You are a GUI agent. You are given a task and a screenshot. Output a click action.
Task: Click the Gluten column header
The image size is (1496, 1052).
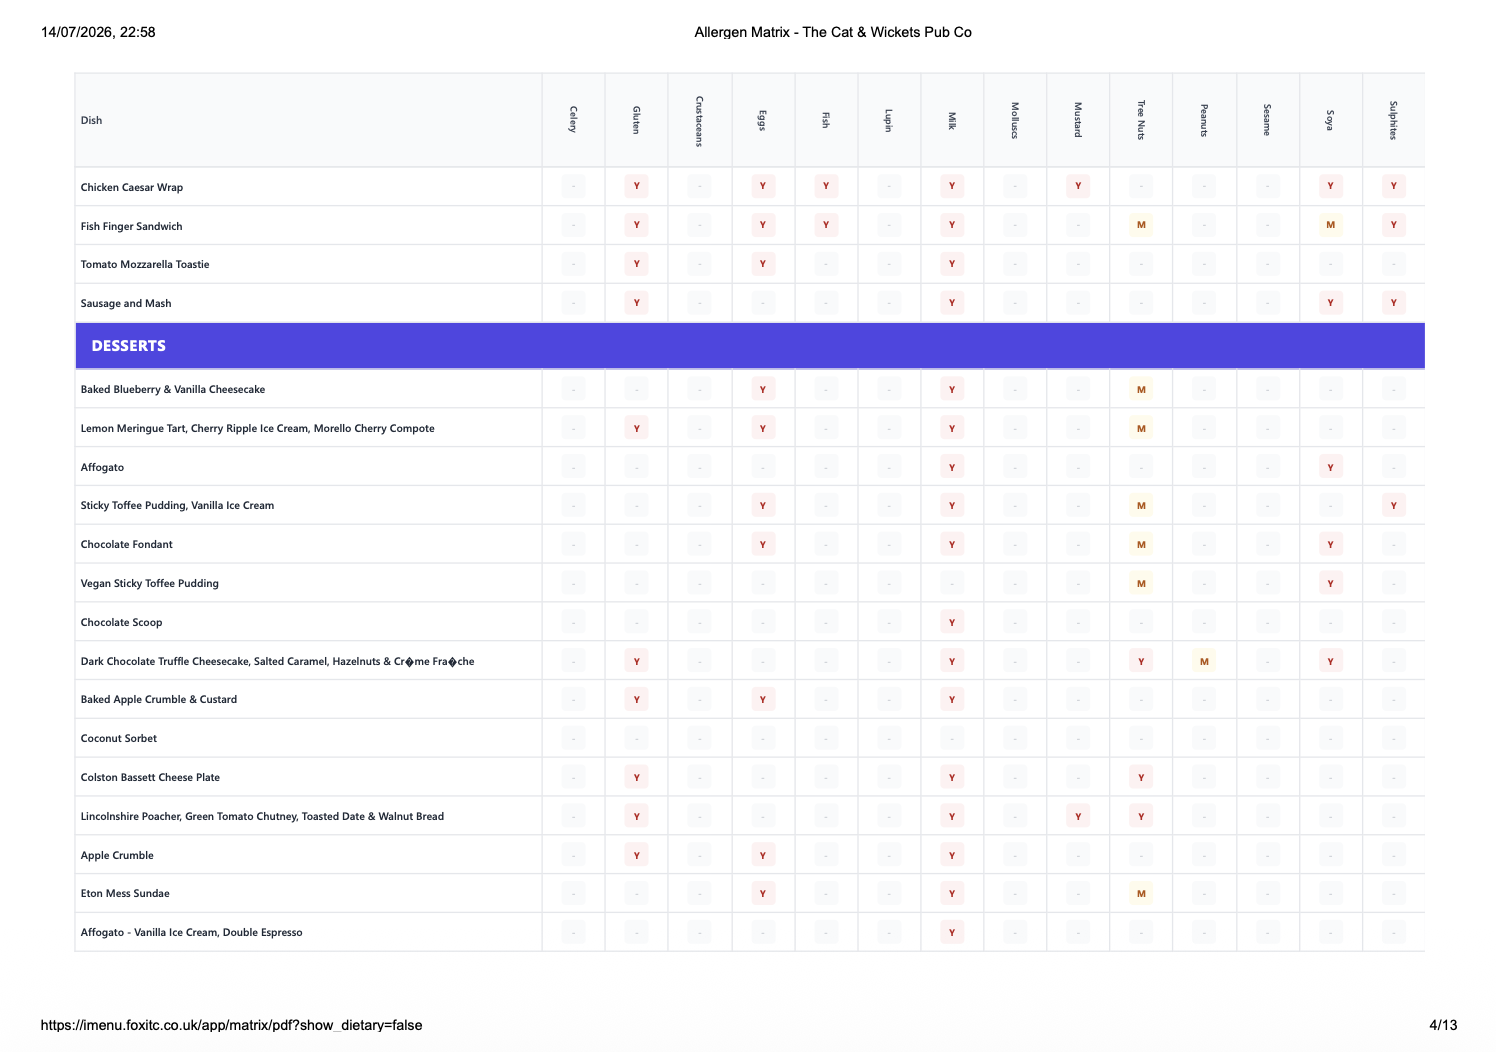point(636,120)
